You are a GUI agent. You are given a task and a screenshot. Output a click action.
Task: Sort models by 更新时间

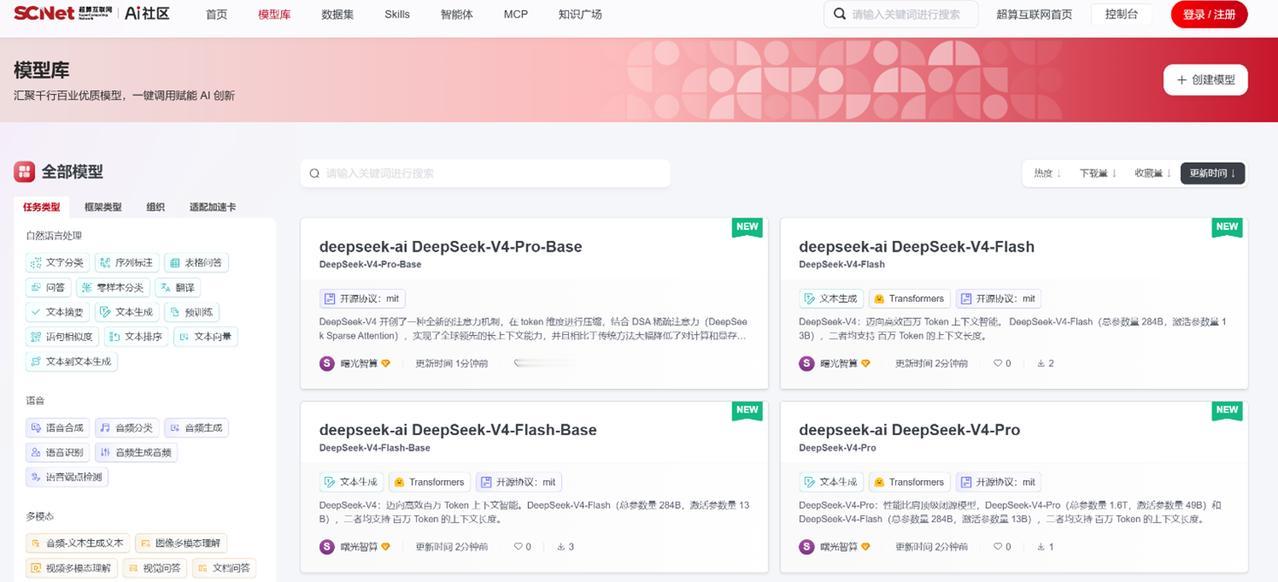point(1212,173)
